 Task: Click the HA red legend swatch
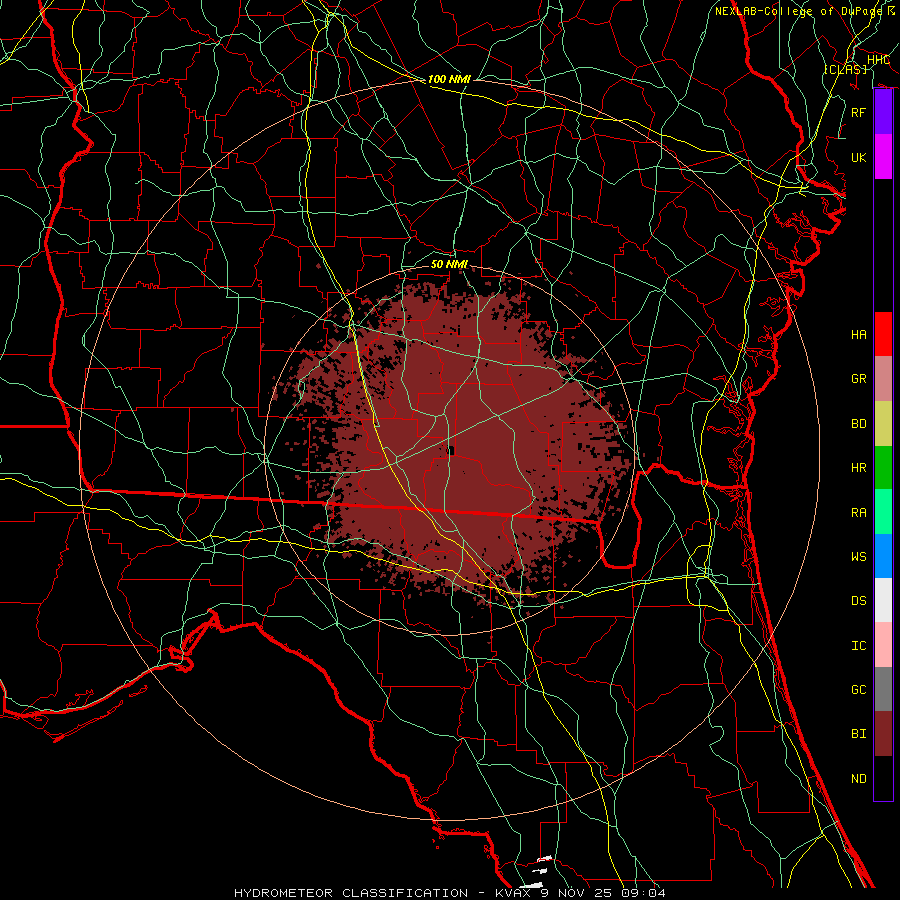[883, 334]
